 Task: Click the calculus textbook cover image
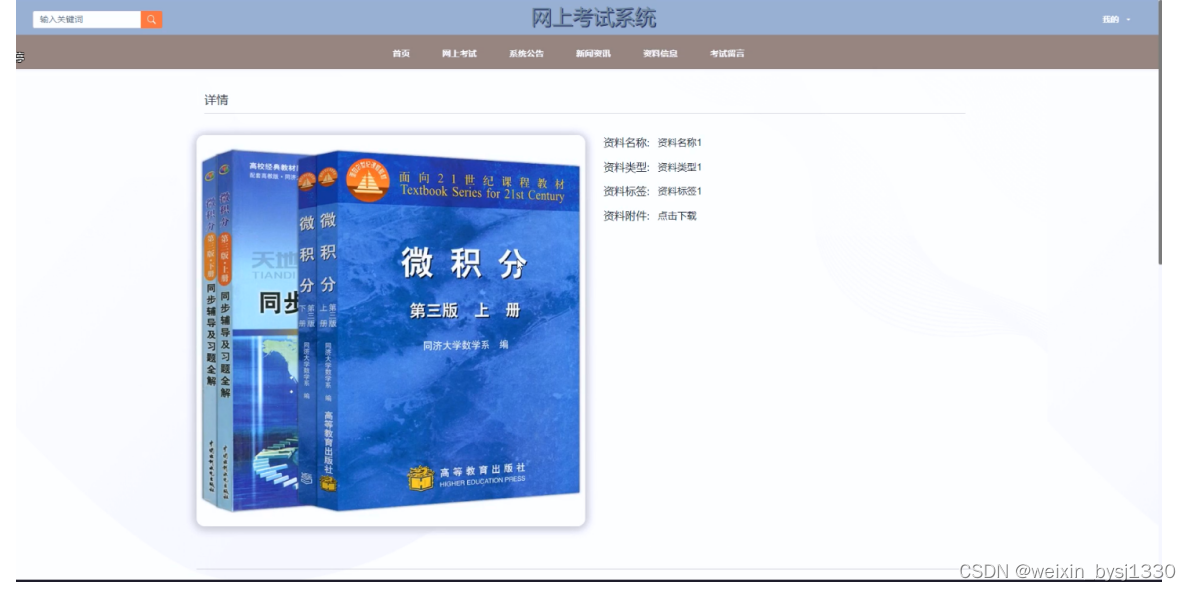(x=390, y=330)
